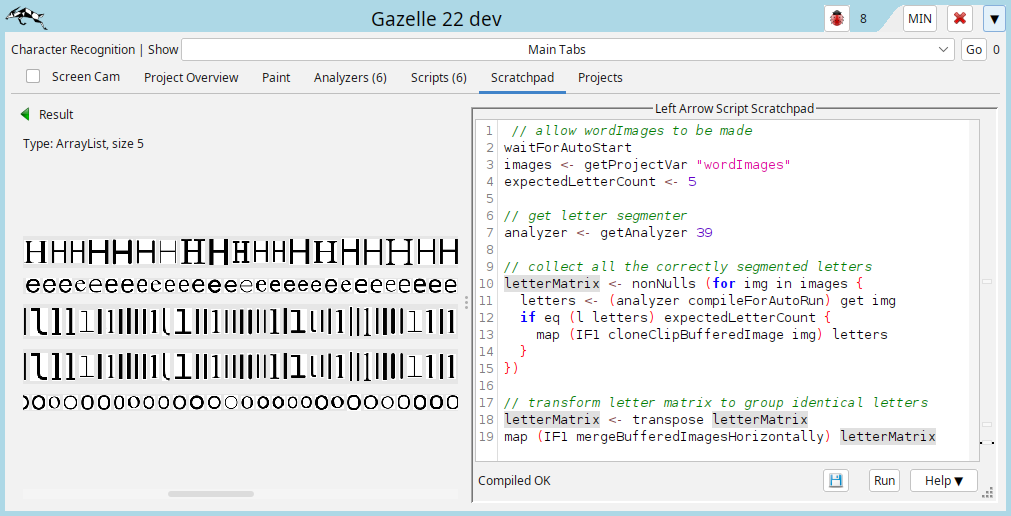The width and height of the screenshot is (1011, 516).
Task: Click the red ladybug bug icon
Action: pyautogui.click(x=836, y=18)
